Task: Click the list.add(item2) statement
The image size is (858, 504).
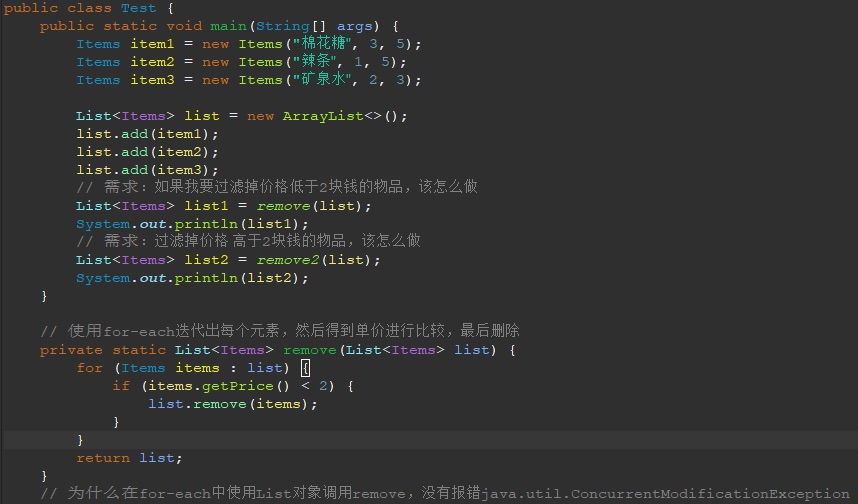Action: 147,152
